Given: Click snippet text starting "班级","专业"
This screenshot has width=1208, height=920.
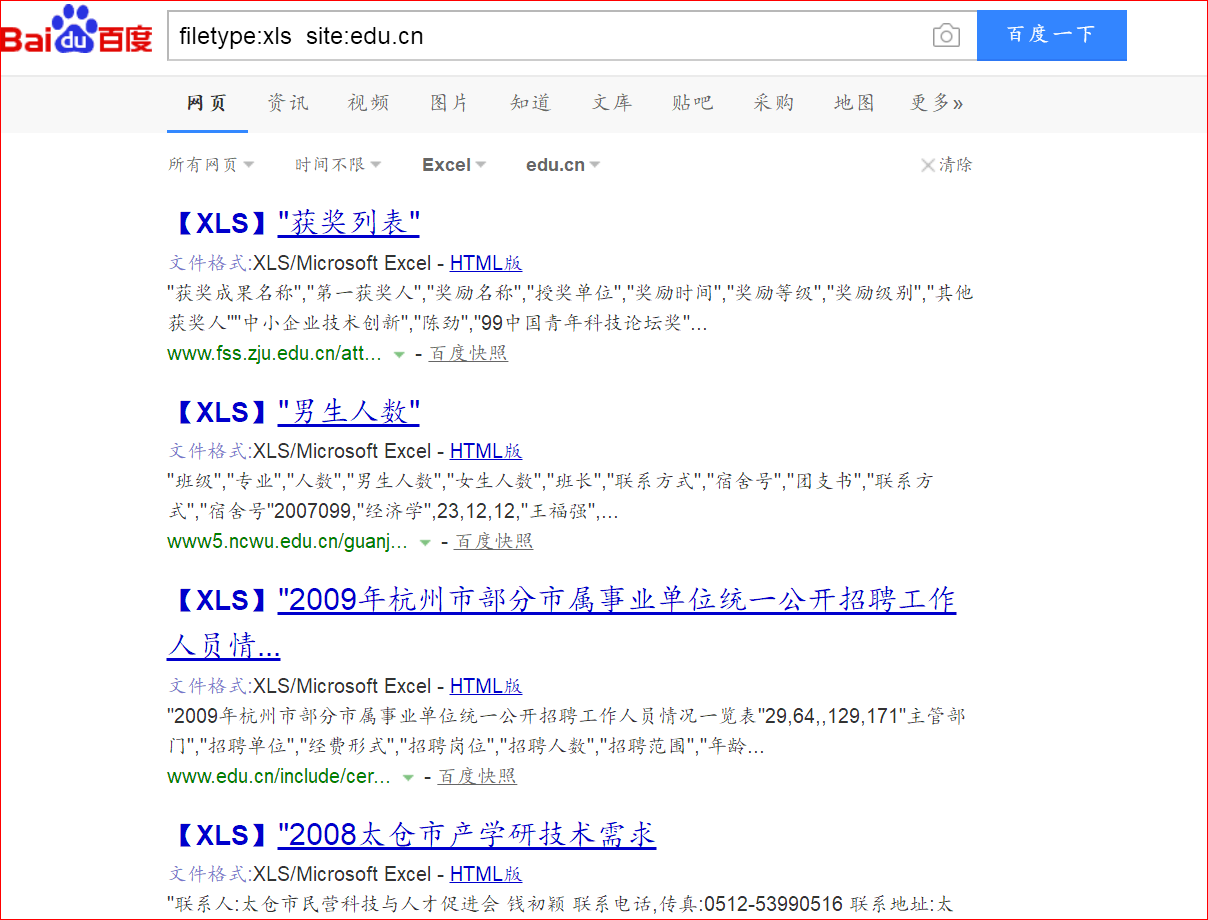Looking at the screenshot, I should 551,496.
